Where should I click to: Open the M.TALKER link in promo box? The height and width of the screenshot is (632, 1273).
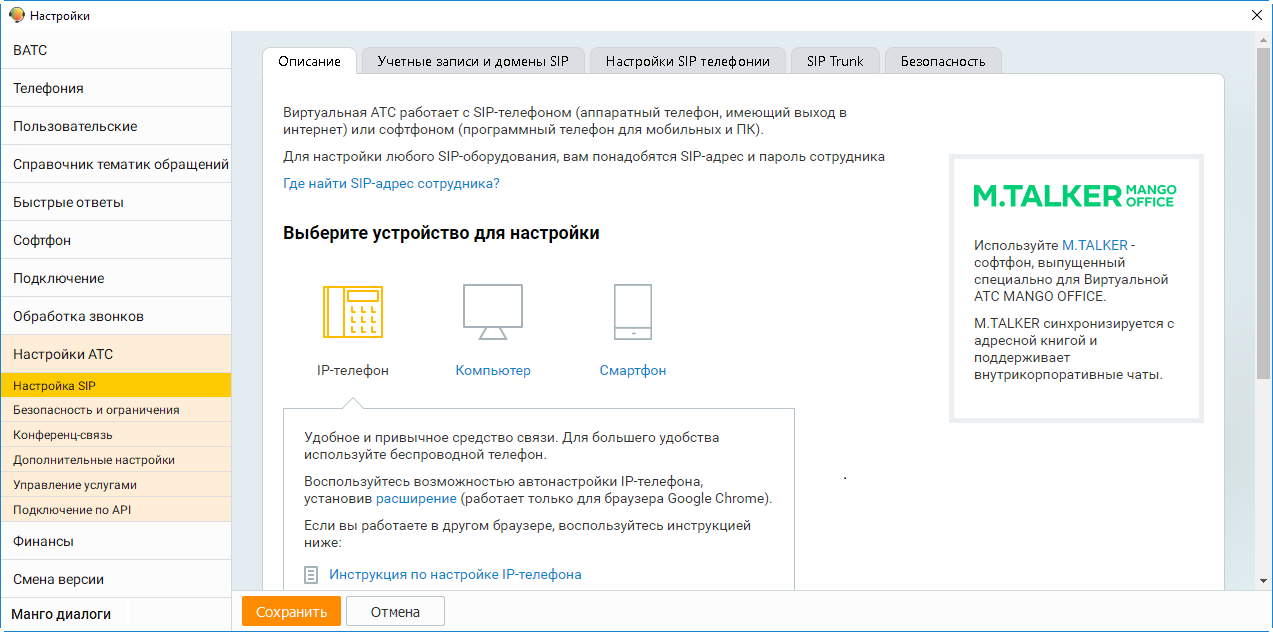1095,245
